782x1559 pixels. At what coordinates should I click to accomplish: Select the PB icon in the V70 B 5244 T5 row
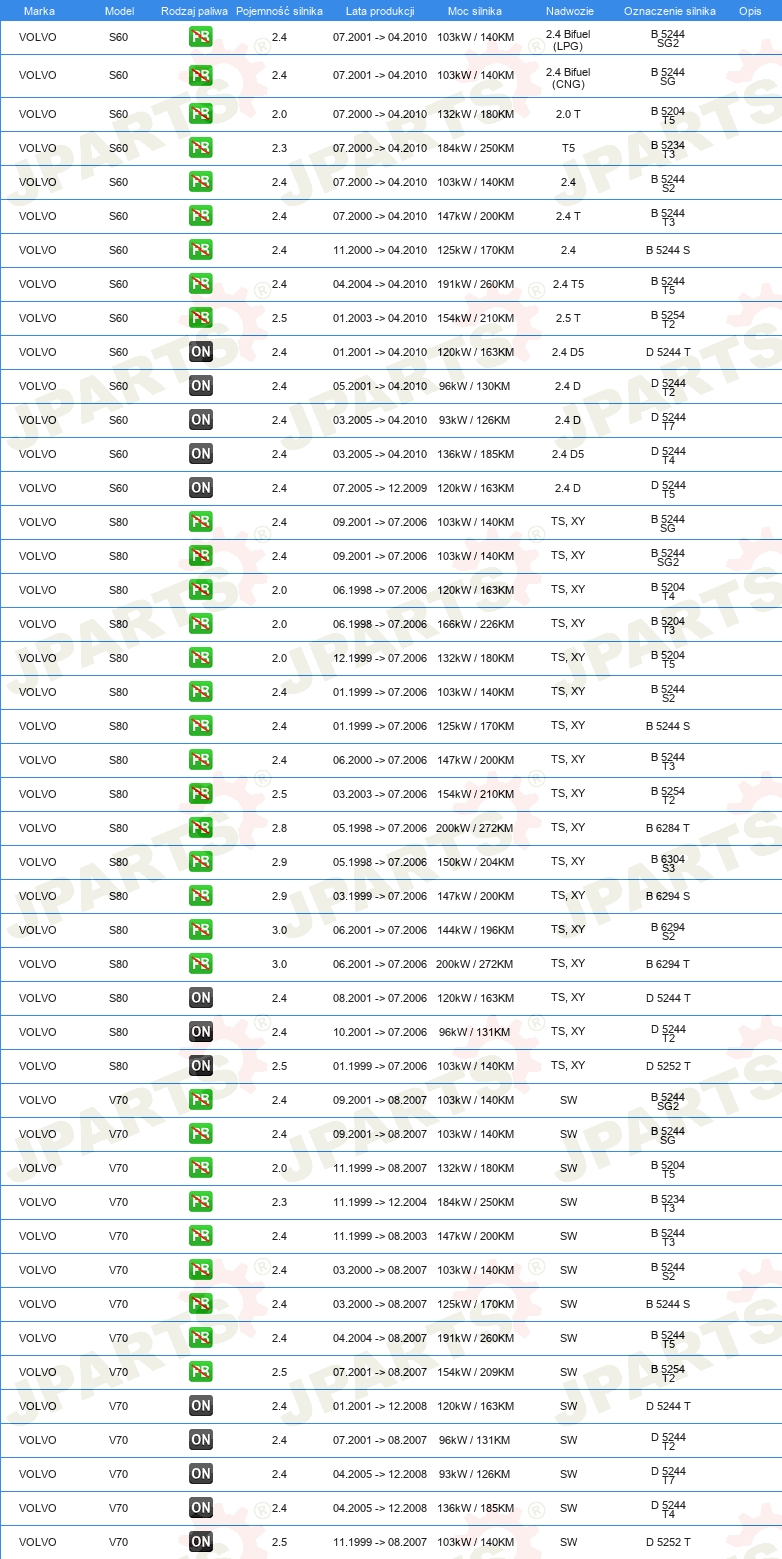[201, 1338]
